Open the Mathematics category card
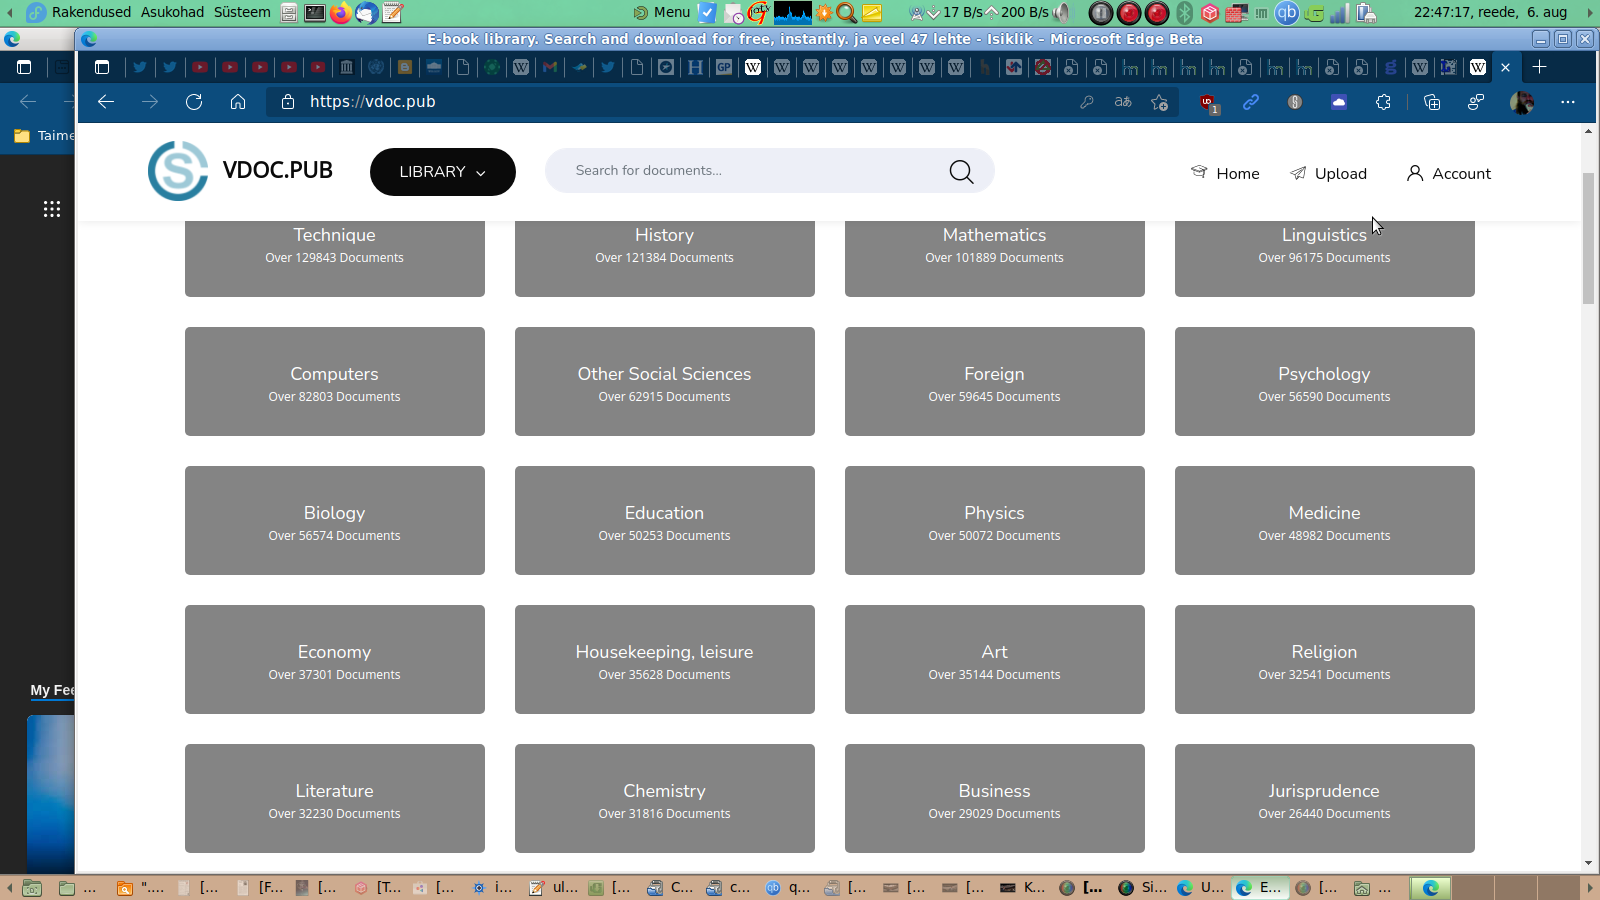The width and height of the screenshot is (1600, 900). click(995, 258)
